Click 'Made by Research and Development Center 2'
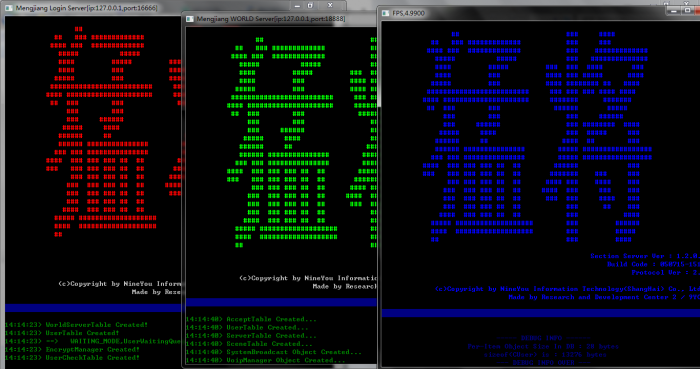This screenshot has width=700, height=369. click(604, 297)
